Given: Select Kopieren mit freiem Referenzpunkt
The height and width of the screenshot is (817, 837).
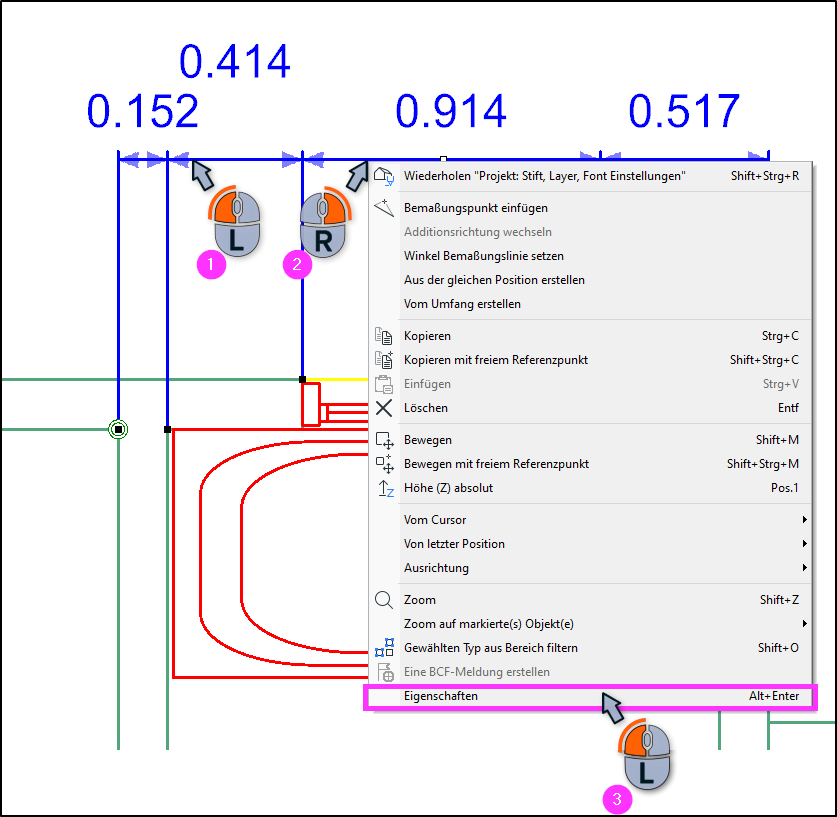Looking at the screenshot, I should pyautogui.click(x=590, y=360).
